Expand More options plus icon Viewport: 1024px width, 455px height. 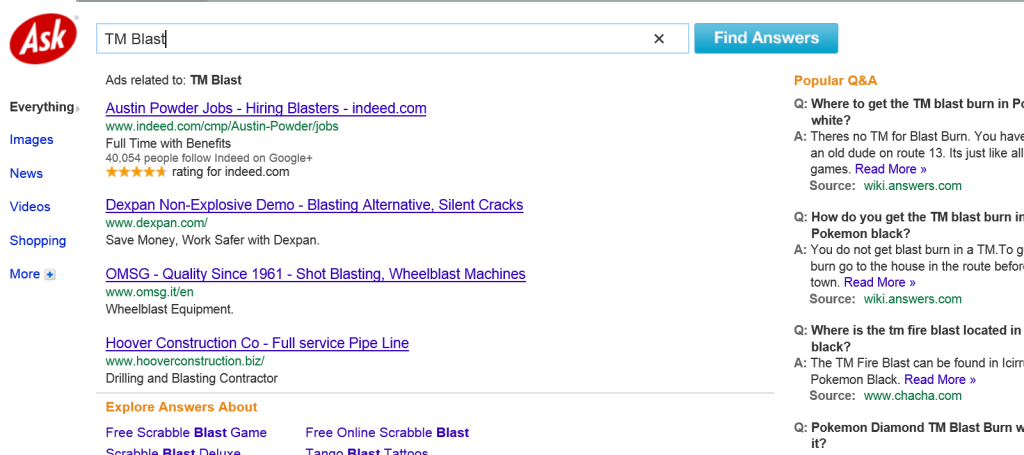(50, 275)
